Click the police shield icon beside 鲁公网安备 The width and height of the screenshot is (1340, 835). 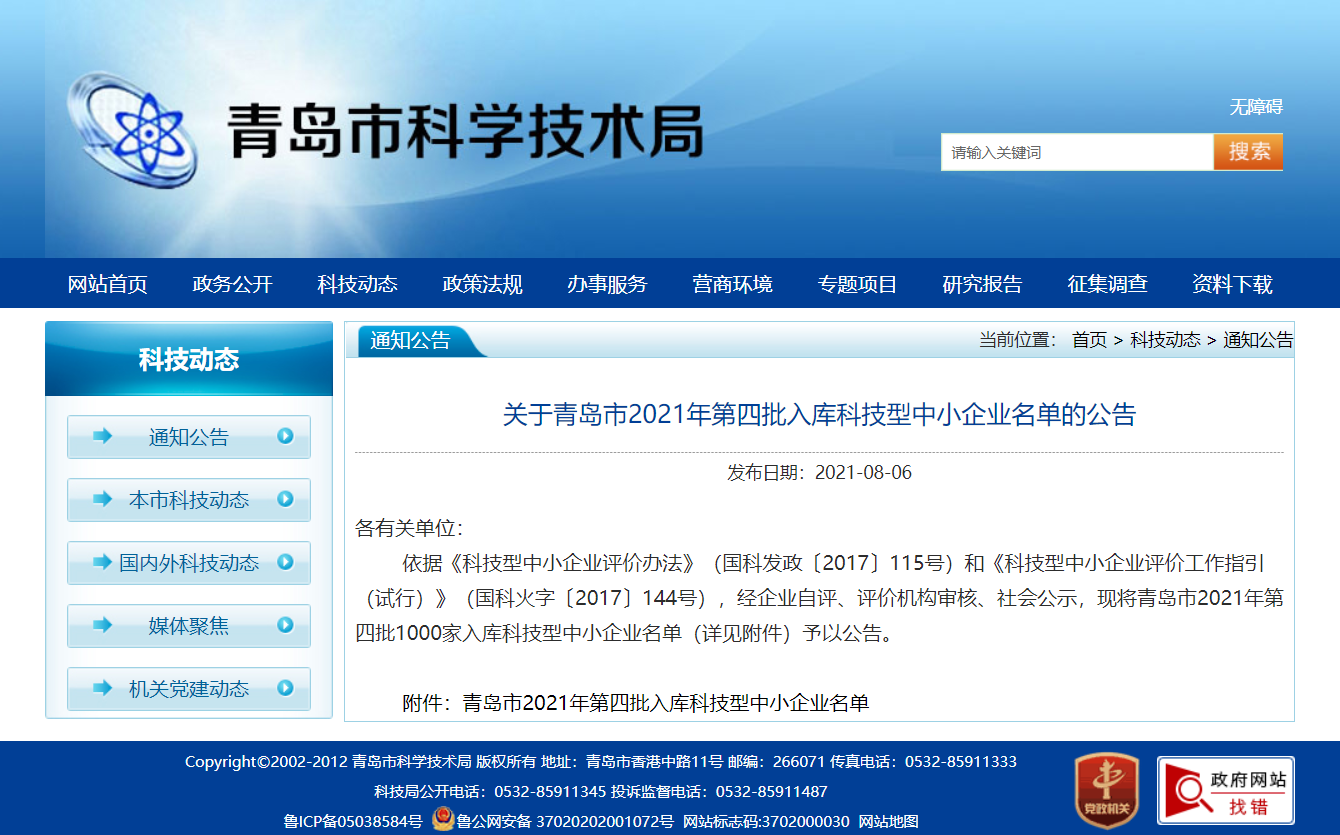[443, 820]
